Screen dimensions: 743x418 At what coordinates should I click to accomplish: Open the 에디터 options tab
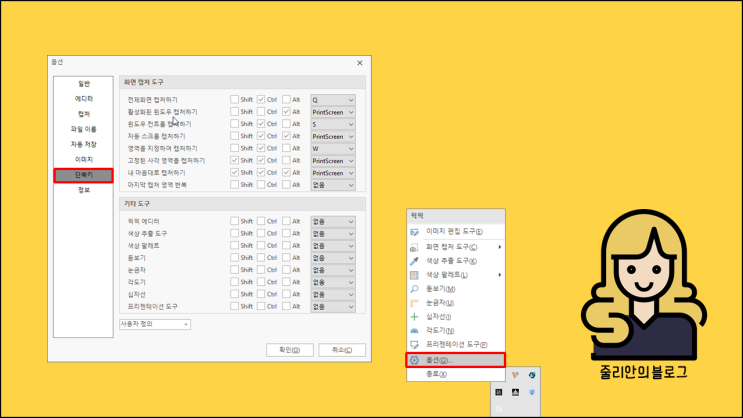(84, 99)
